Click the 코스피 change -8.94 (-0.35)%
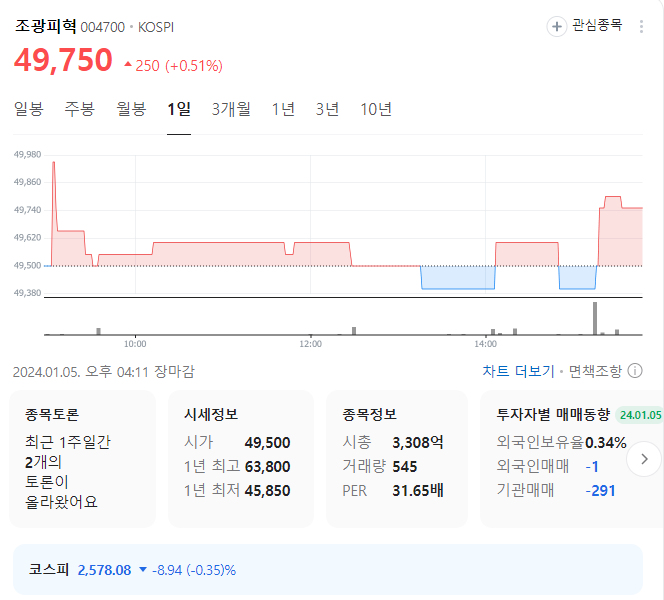Viewport: 664px width, 600px height. (194, 570)
